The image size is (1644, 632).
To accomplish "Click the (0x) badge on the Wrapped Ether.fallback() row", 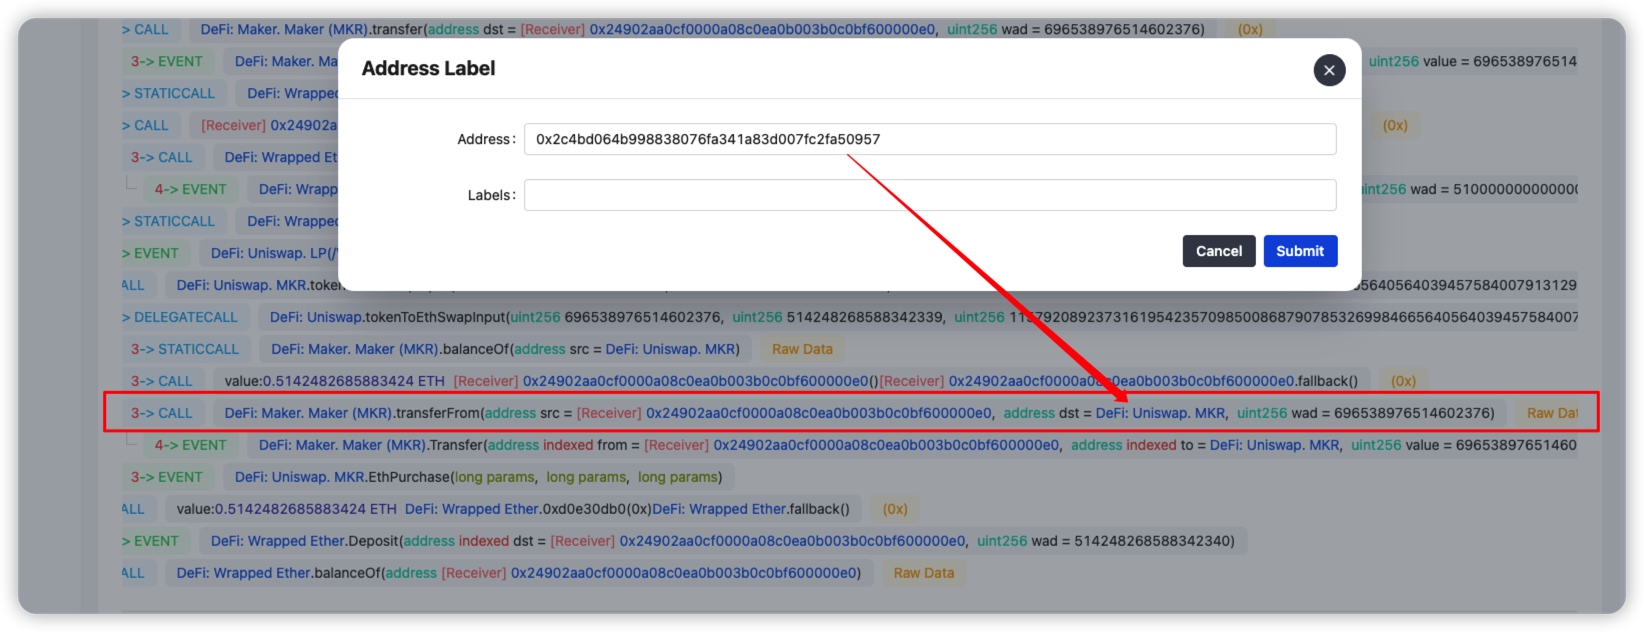I will click(x=895, y=509).
